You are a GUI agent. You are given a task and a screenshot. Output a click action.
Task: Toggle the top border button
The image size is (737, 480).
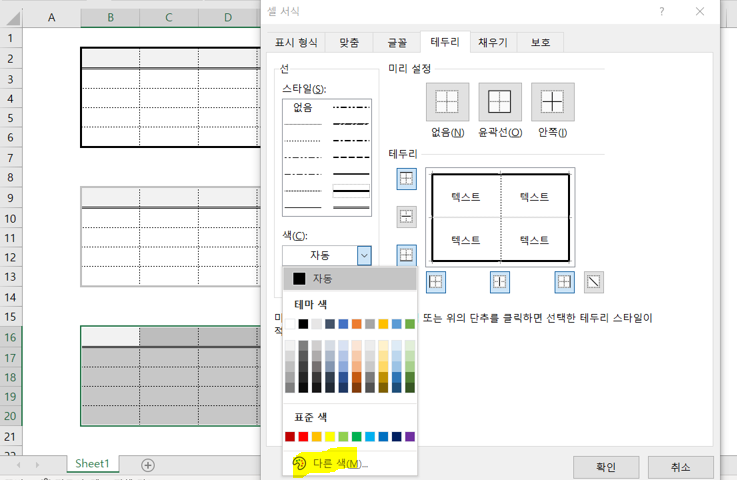(x=406, y=179)
